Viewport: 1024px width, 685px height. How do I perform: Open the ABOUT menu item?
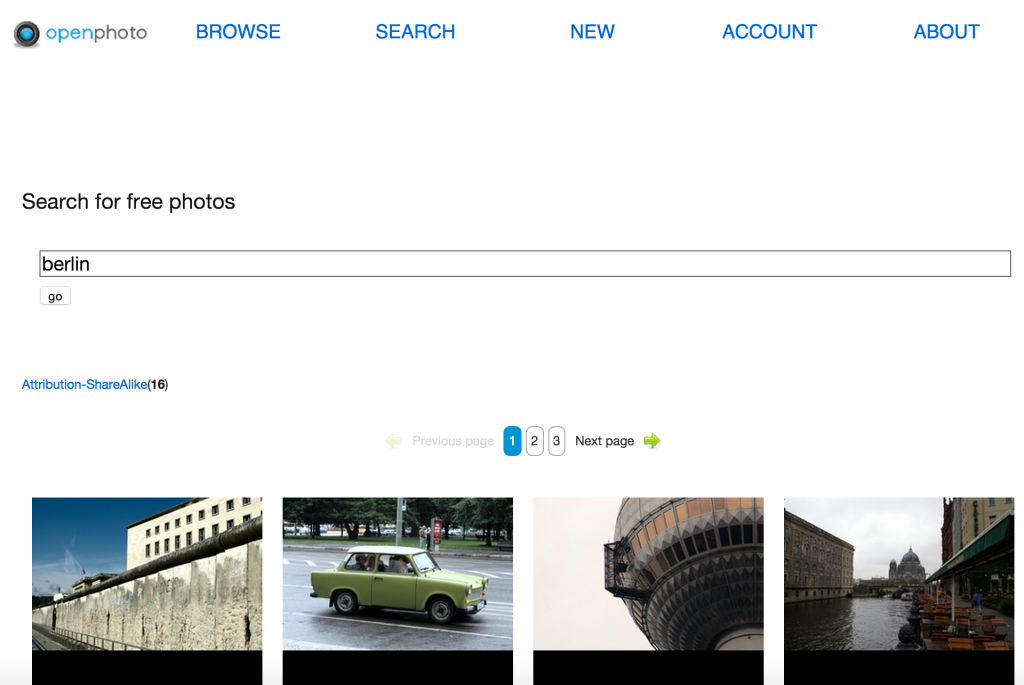click(946, 31)
